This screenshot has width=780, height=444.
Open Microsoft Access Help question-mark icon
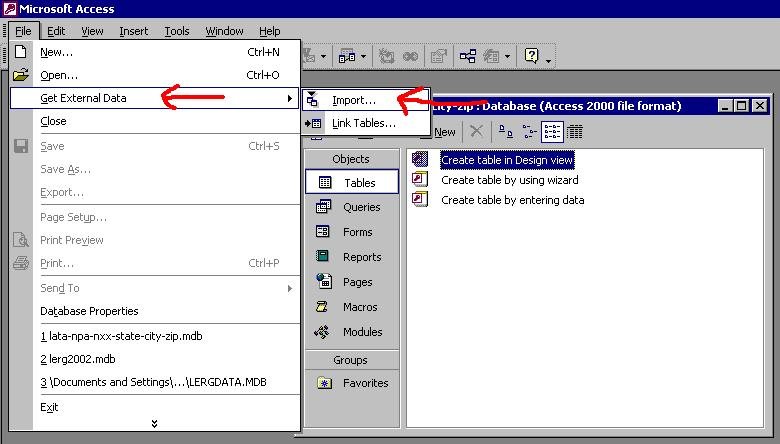[531, 55]
